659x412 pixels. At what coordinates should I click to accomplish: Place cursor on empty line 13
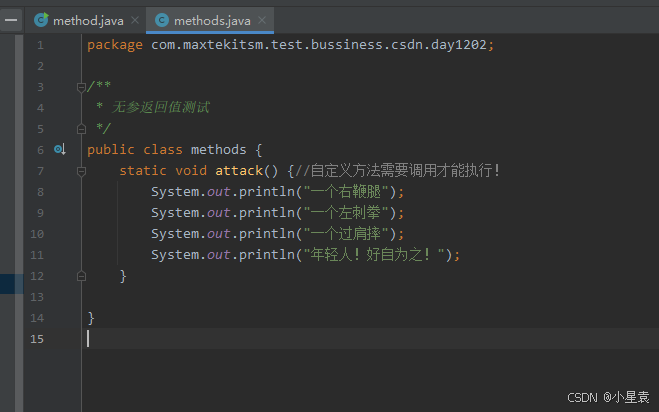pyautogui.click(x=370, y=297)
